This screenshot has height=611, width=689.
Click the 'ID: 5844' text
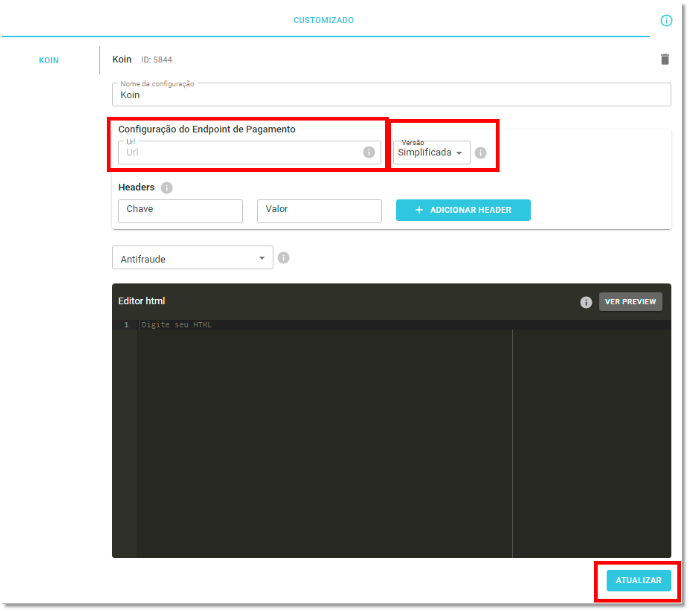click(156, 60)
